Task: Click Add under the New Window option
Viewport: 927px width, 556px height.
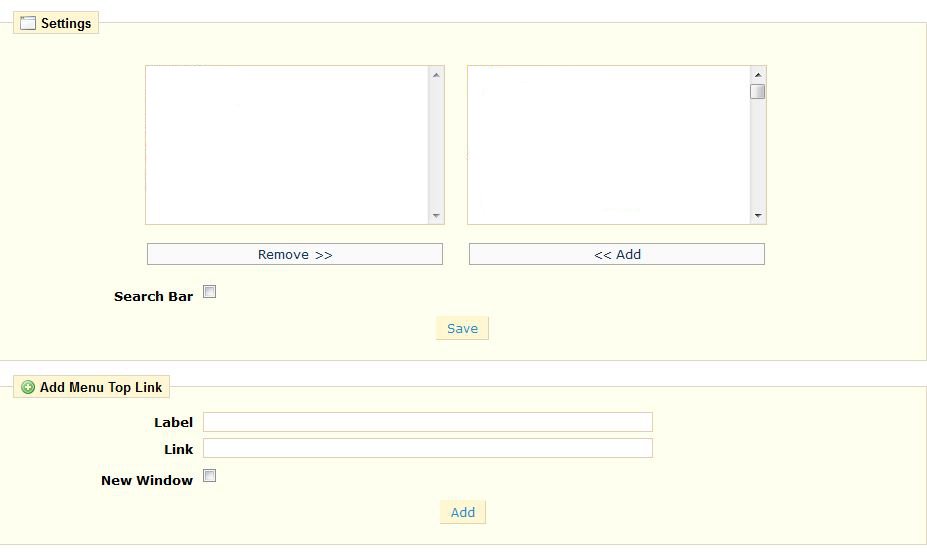Action: (462, 512)
